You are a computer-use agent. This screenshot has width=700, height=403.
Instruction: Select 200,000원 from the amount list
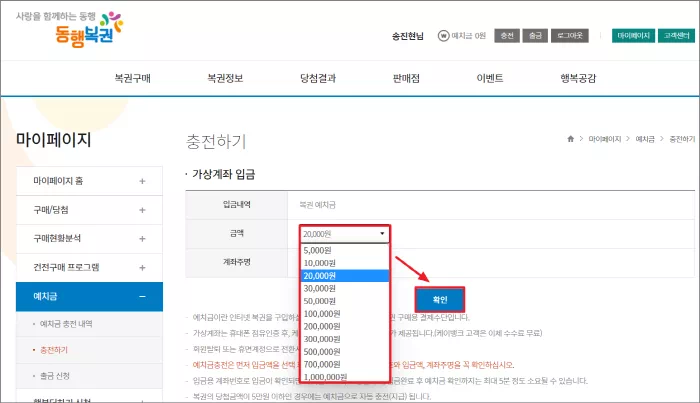point(345,326)
